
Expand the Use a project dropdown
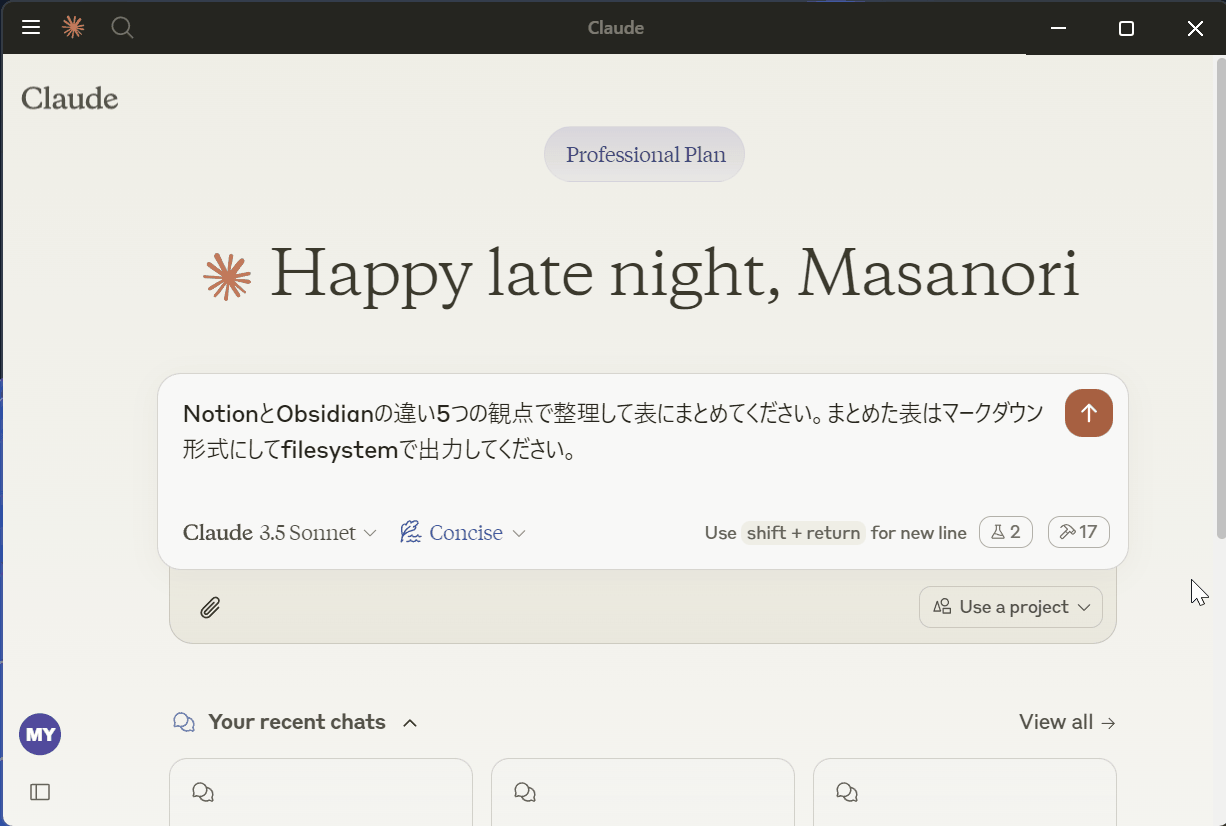(1011, 607)
